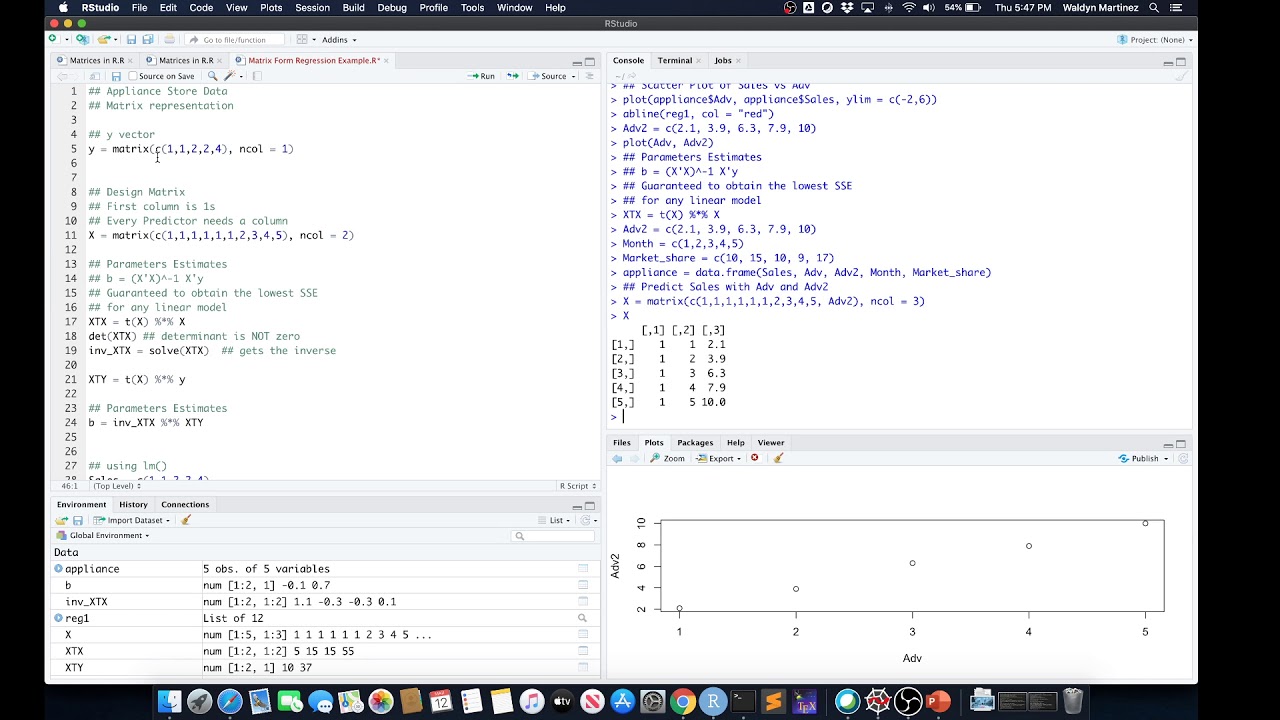Click the compile report notebook icon
Screen dimensions: 1280x720
[x=256, y=76]
